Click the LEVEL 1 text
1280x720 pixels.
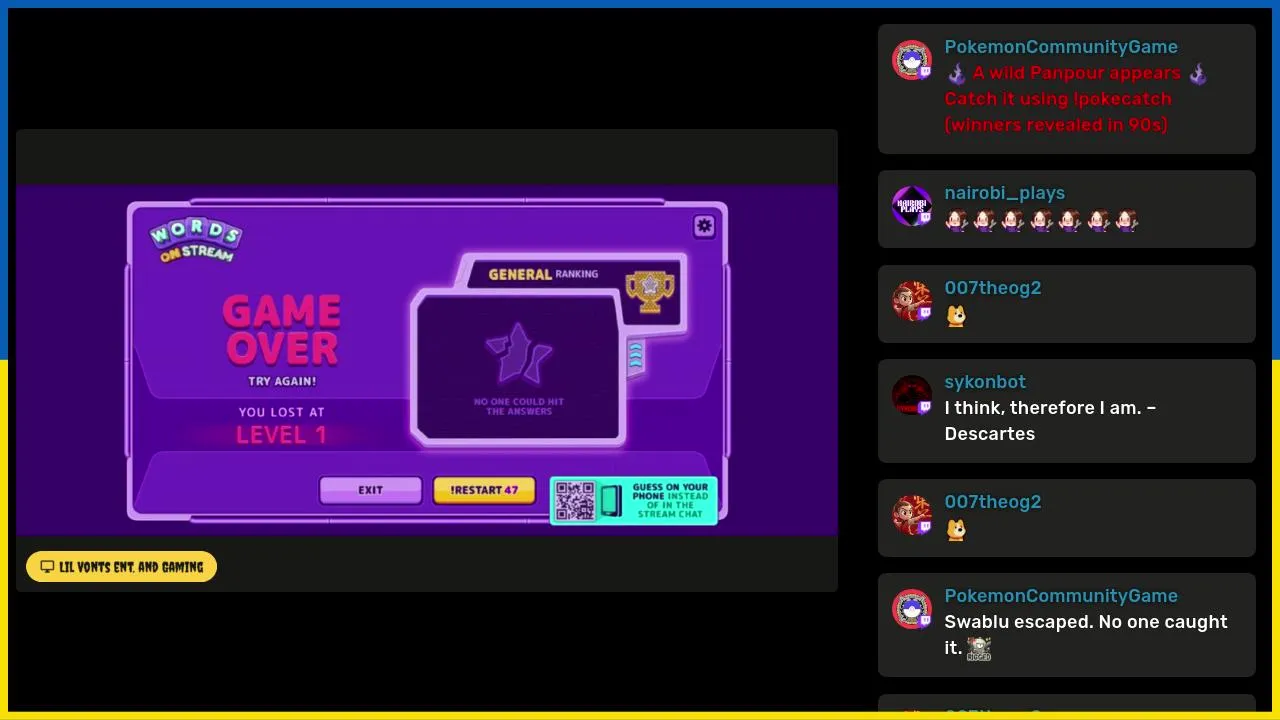point(281,435)
